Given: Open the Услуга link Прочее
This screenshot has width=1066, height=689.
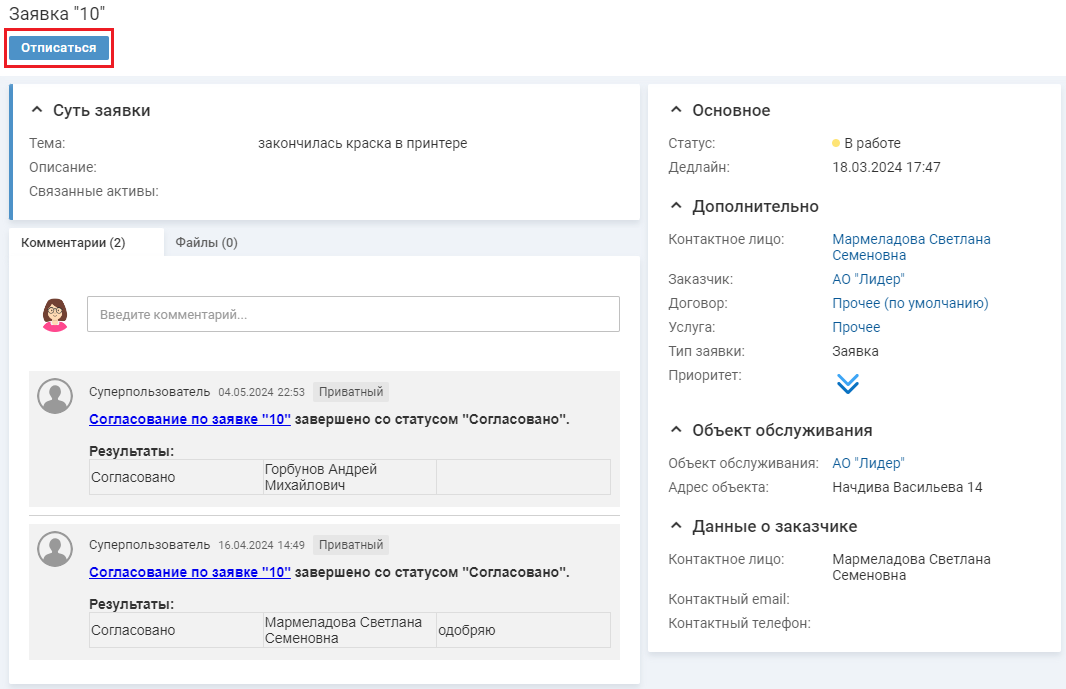Looking at the screenshot, I should pyautogui.click(x=856, y=327).
